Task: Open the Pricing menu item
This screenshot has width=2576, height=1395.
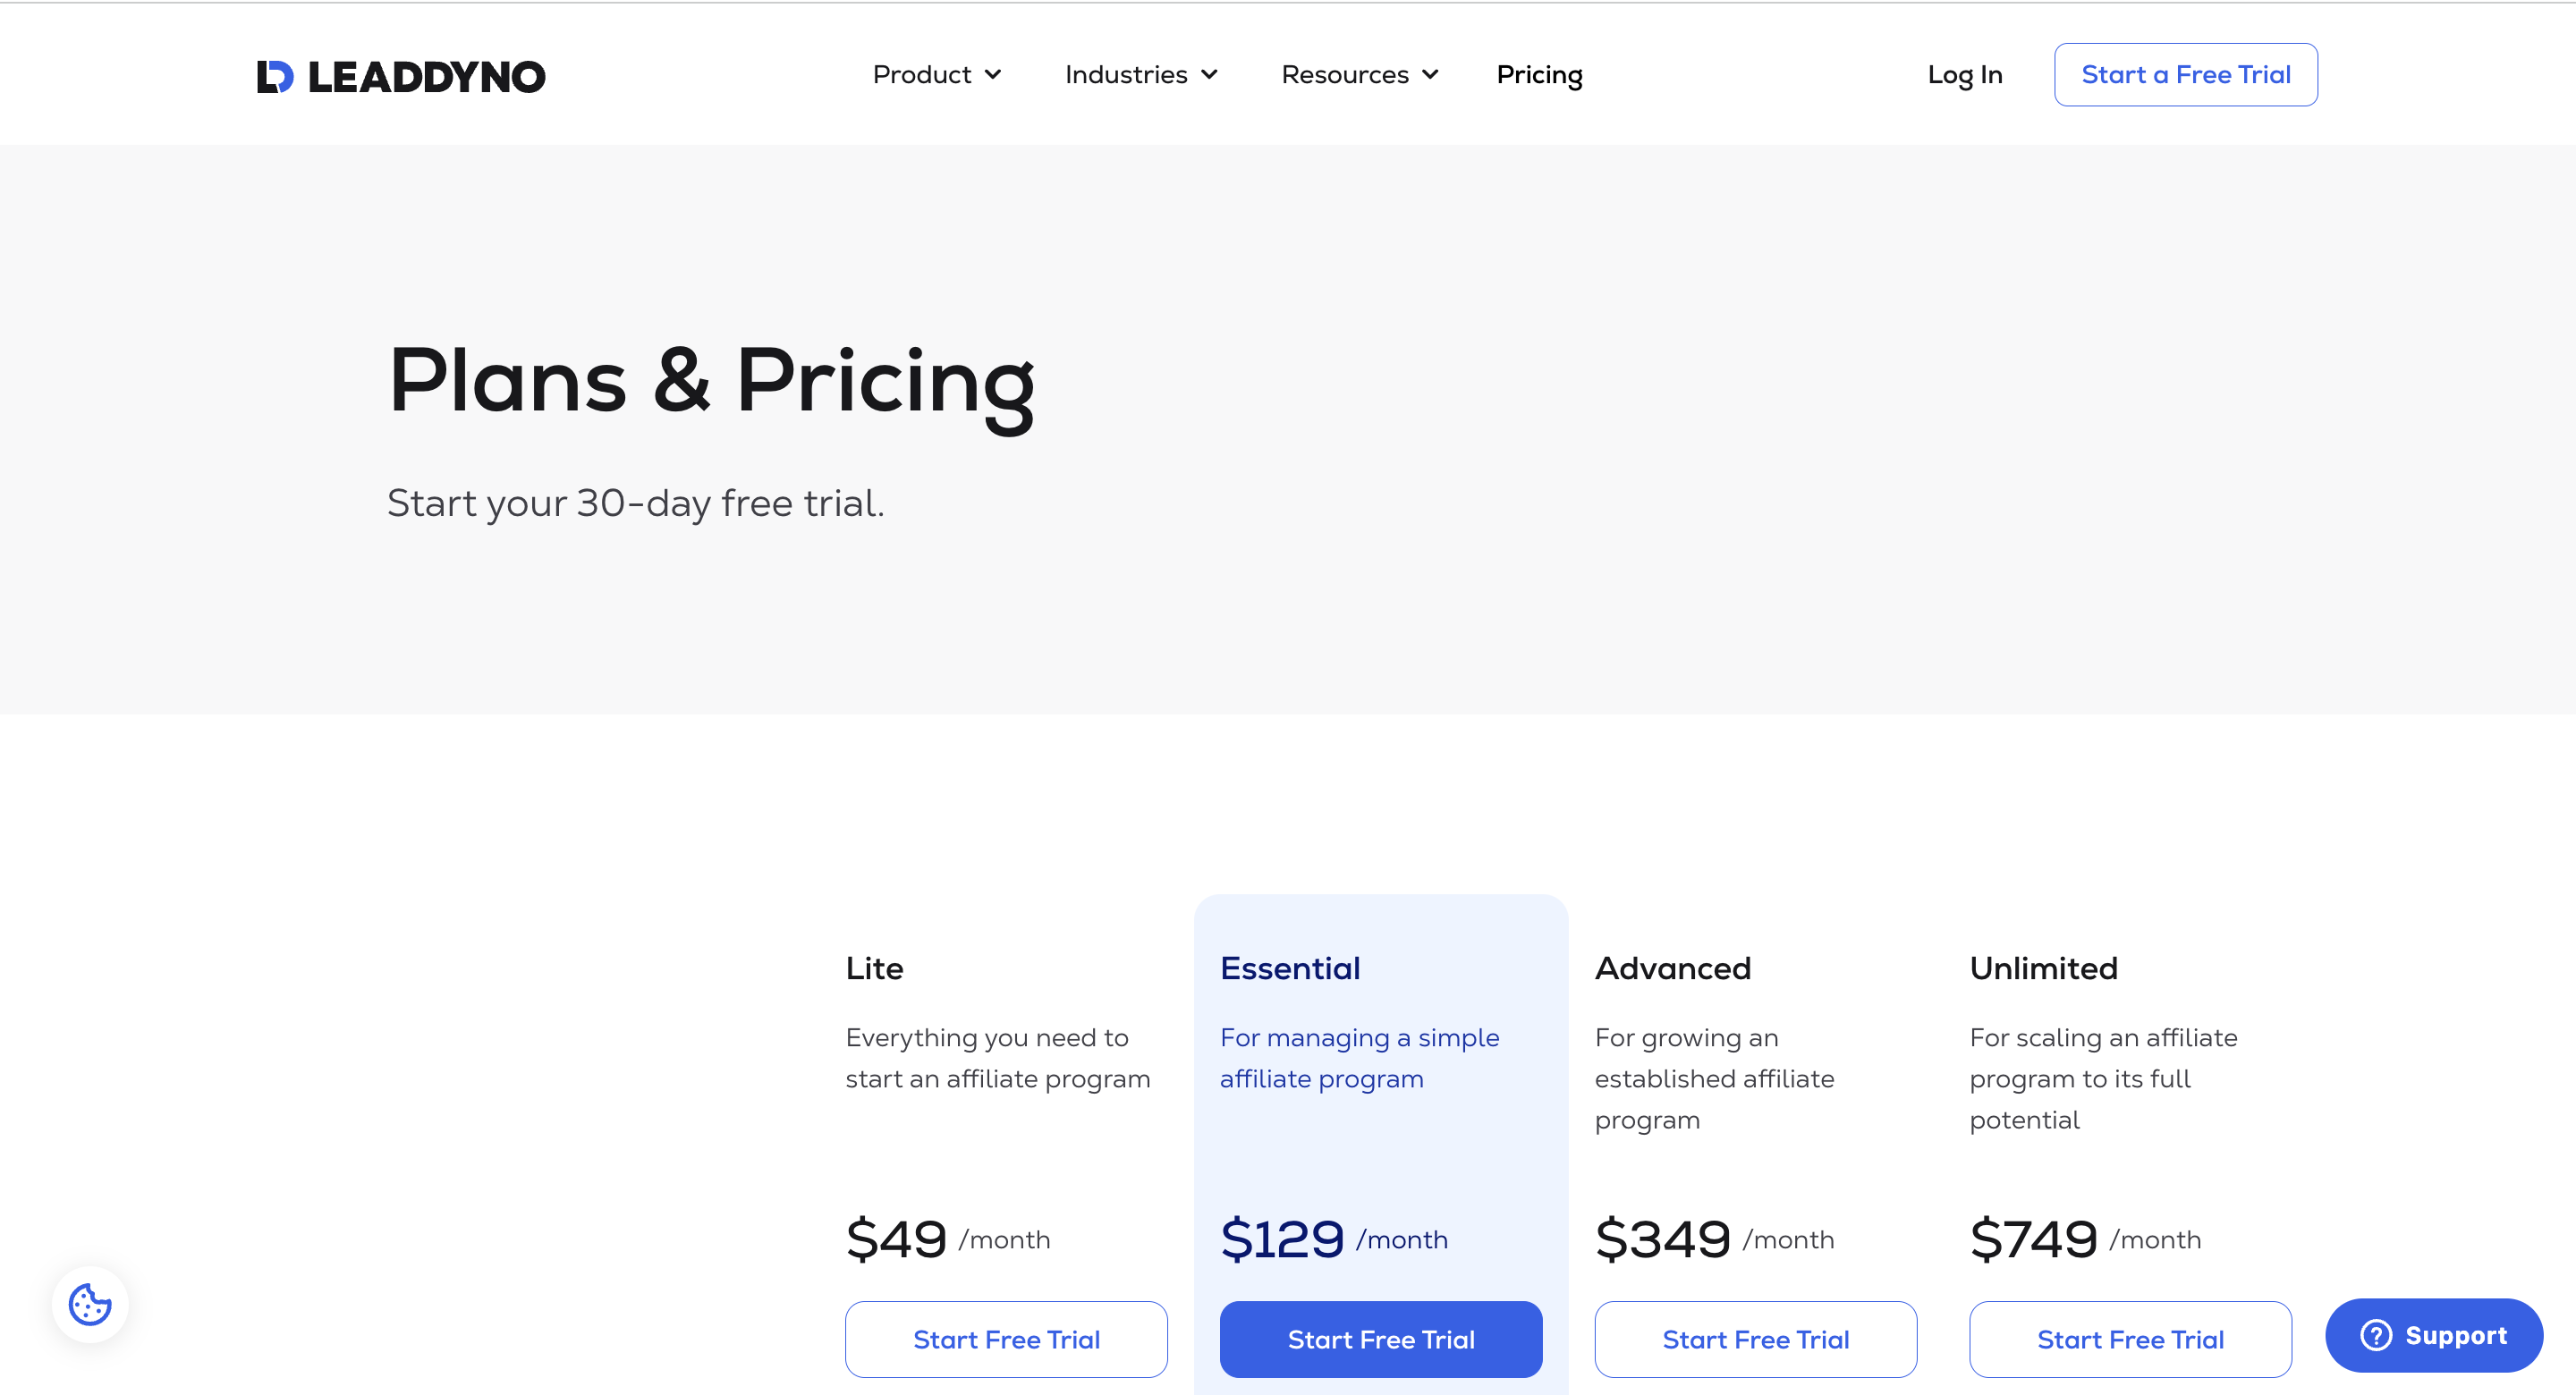Action: (1539, 75)
